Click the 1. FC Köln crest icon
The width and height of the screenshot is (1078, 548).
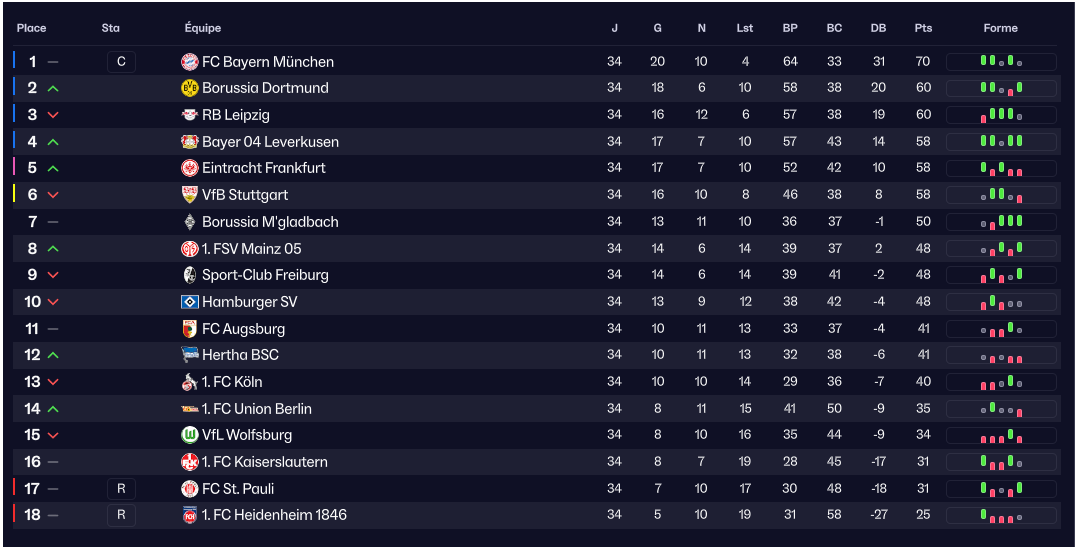click(190, 382)
